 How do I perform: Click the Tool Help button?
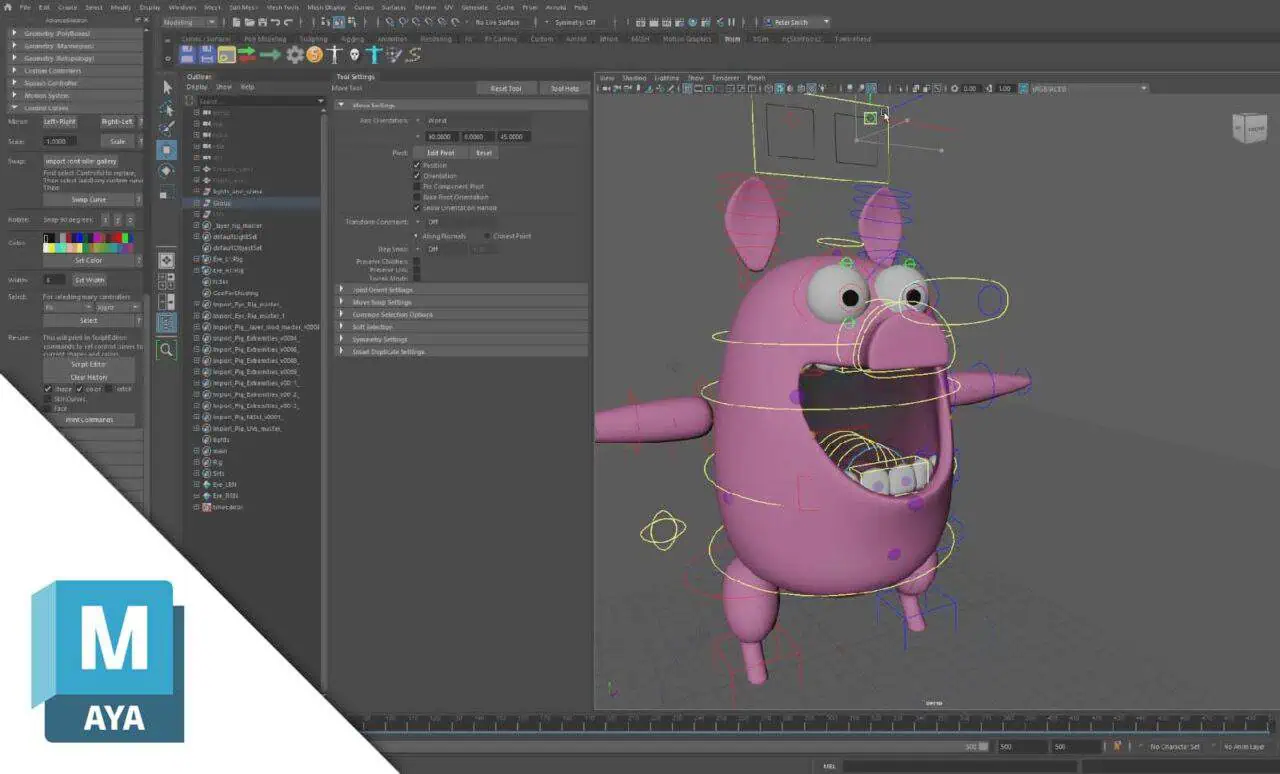point(565,88)
